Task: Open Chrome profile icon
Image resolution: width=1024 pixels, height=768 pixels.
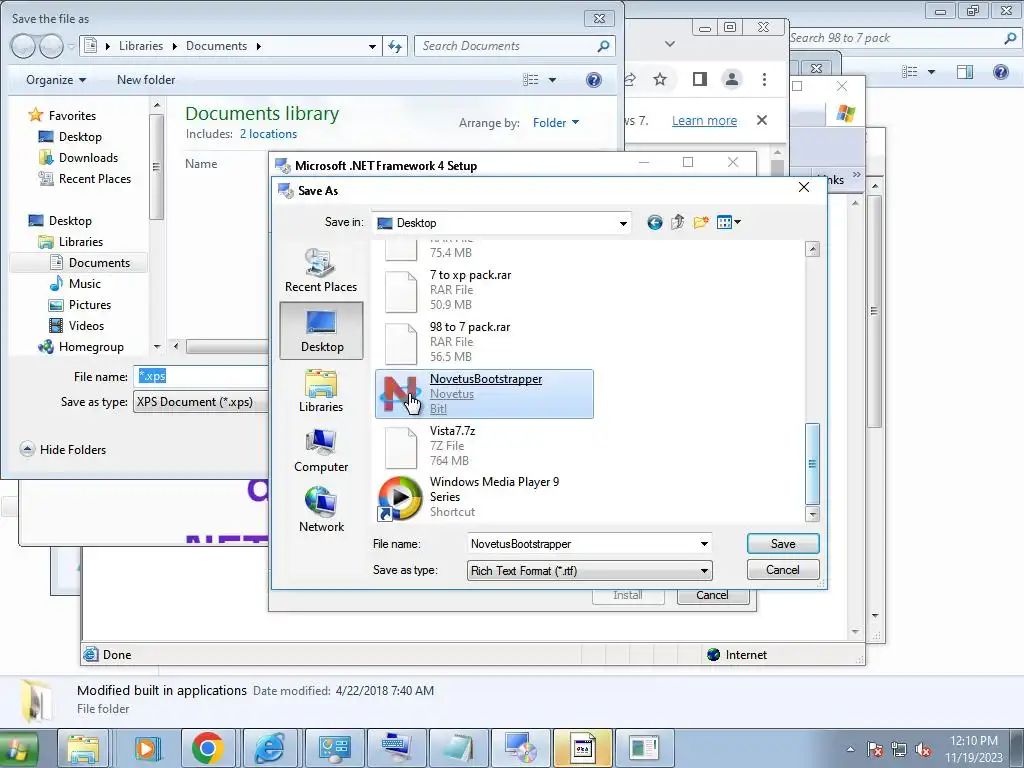Action: (x=732, y=80)
